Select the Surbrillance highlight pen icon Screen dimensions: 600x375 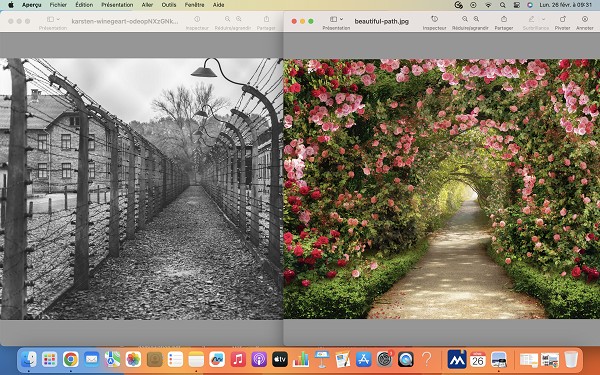pyautogui.click(x=532, y=19)
